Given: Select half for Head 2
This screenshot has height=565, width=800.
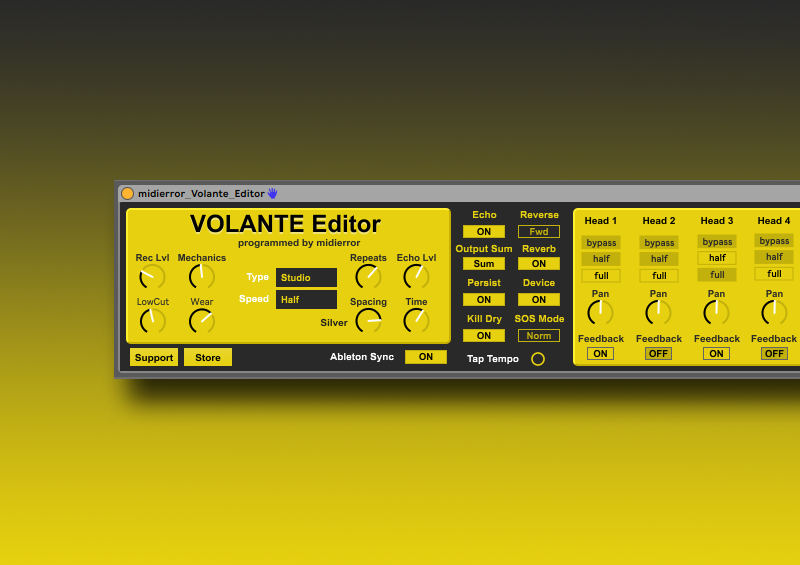Looking at the screenshot, I should point(659,259).
